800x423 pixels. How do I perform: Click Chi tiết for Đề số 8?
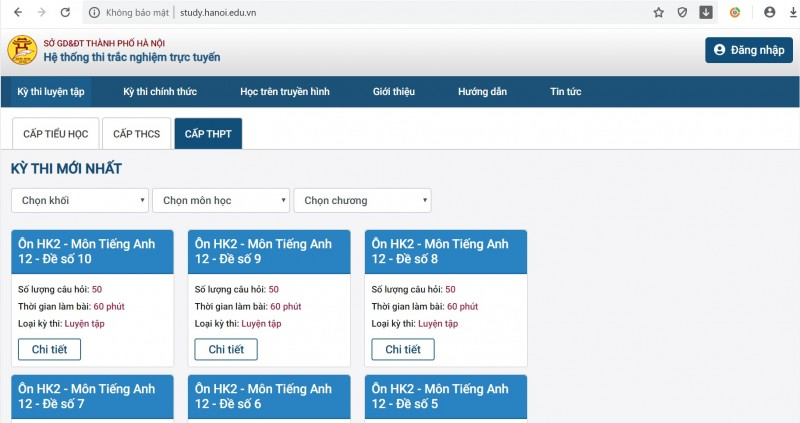[402, 349]
